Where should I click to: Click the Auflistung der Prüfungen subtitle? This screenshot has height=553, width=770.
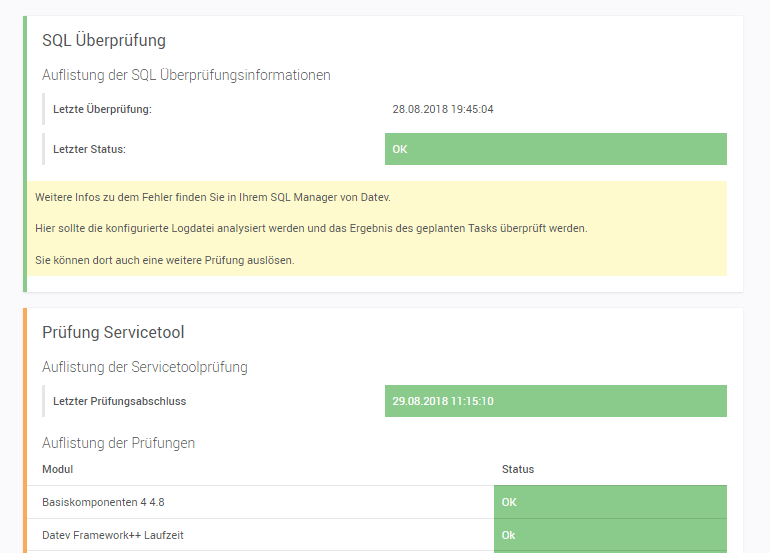118,443
